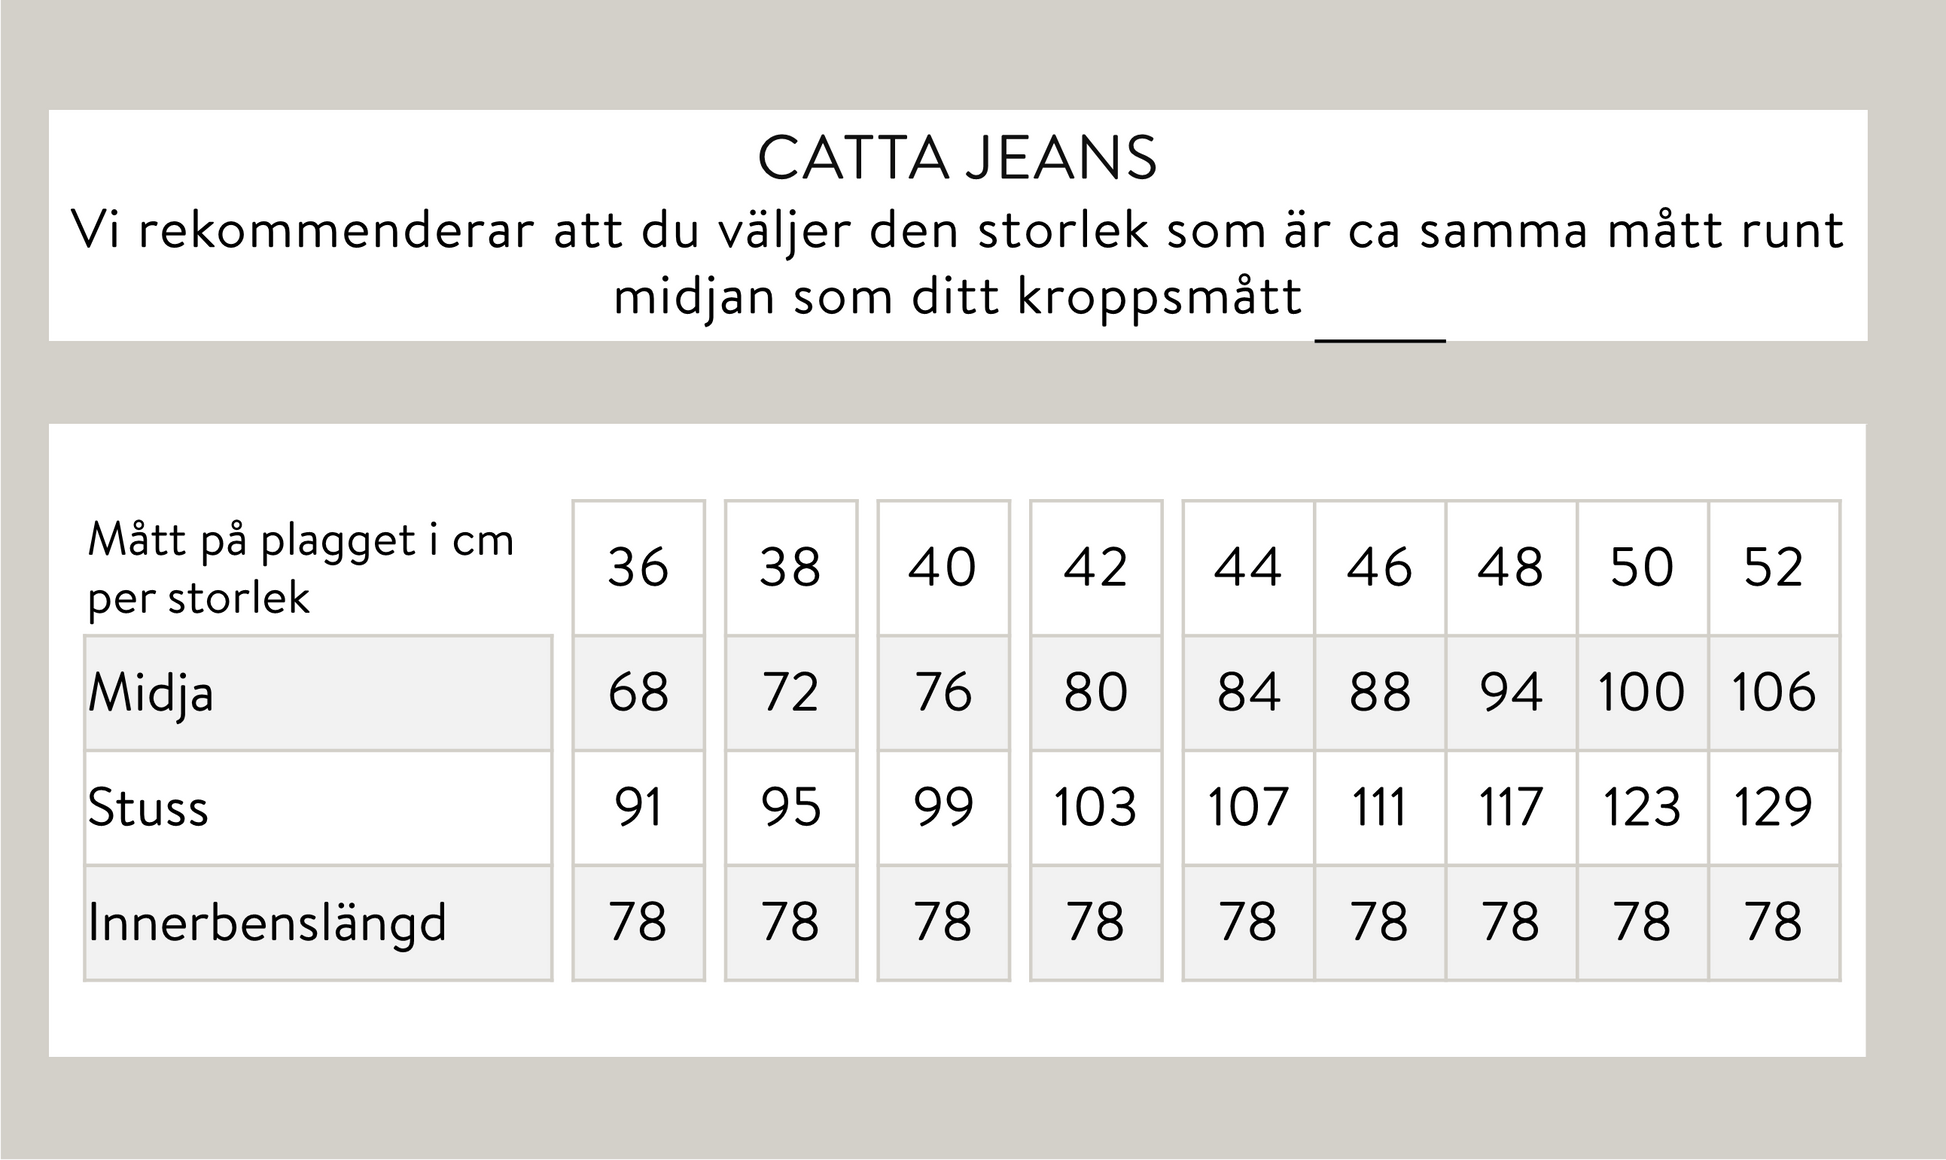Choose size 50 header cell

1642,567
